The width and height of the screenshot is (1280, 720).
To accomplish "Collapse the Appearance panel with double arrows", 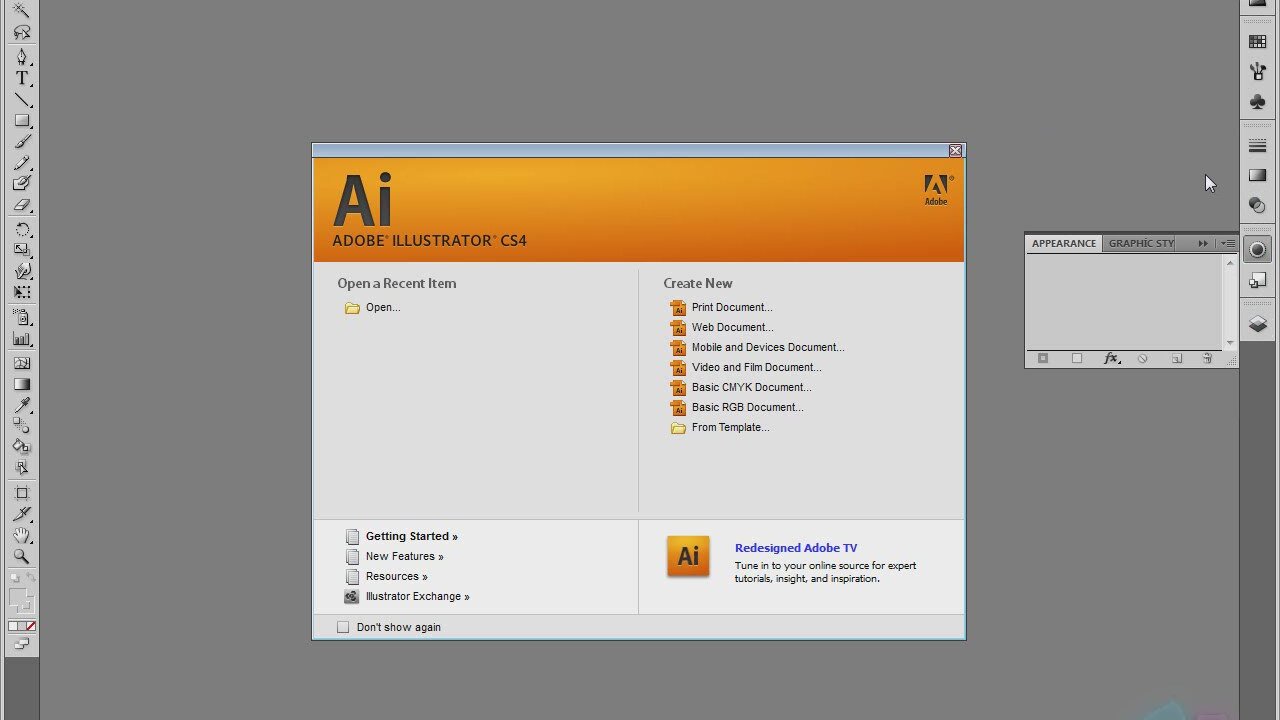I will (x=1203, y=243).
